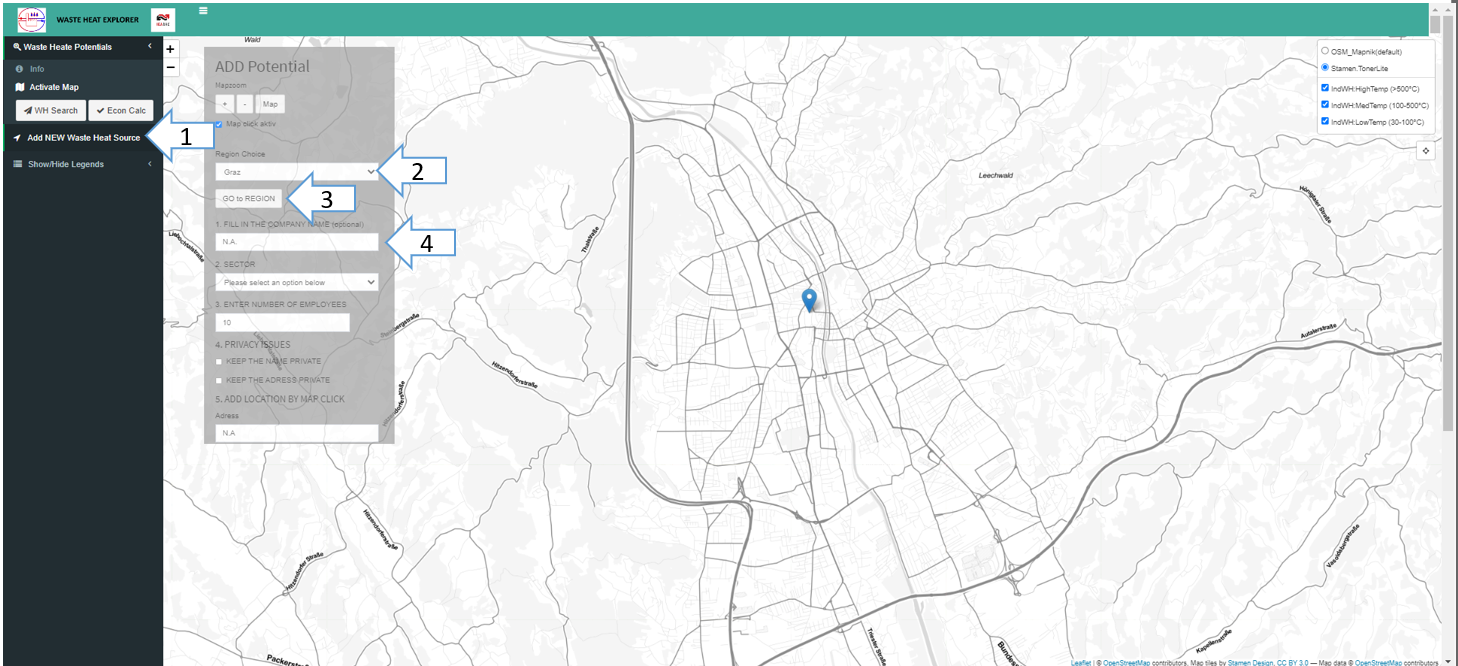Check KEEP THE ADRESS PRIVATE
The height and width of the screenshot is (666, 1458).
(x=219, y=380)
